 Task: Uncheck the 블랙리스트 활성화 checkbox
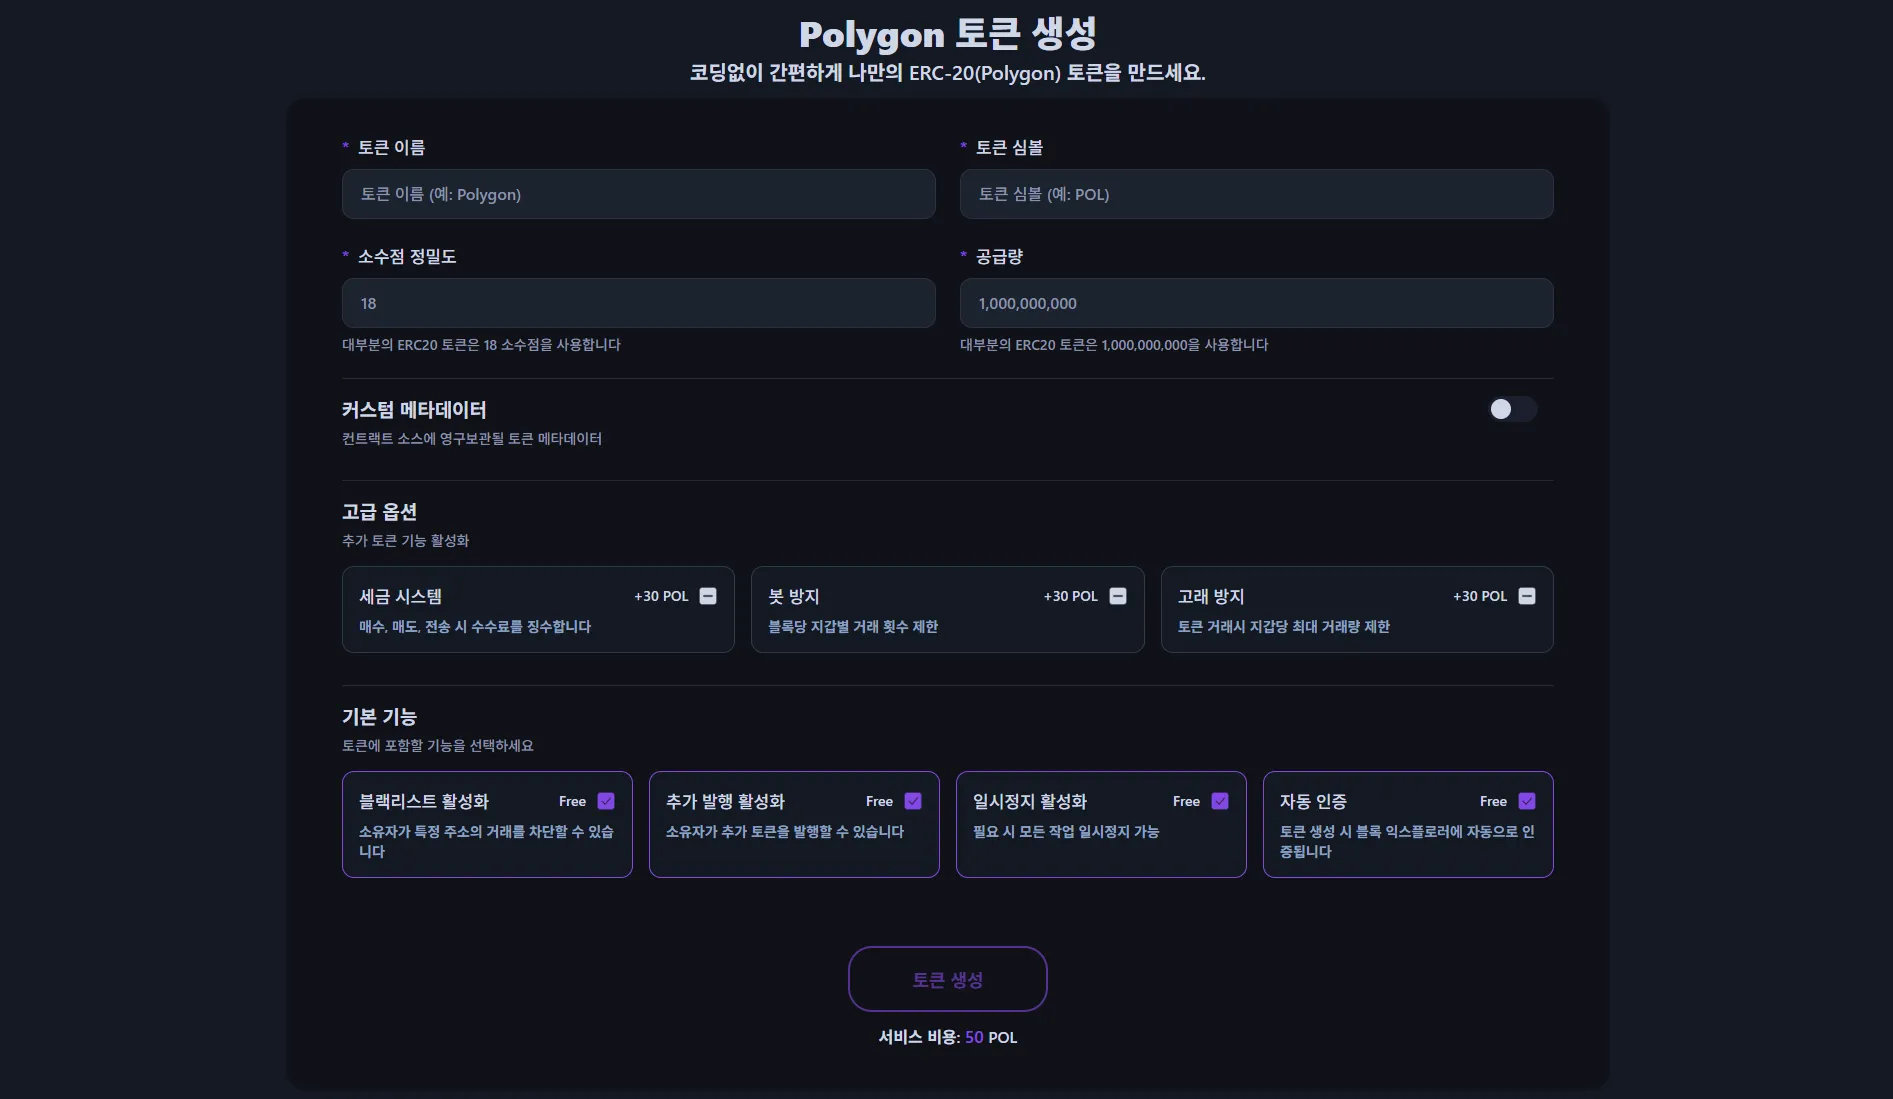pyautogui.click(x=606, y=801)
